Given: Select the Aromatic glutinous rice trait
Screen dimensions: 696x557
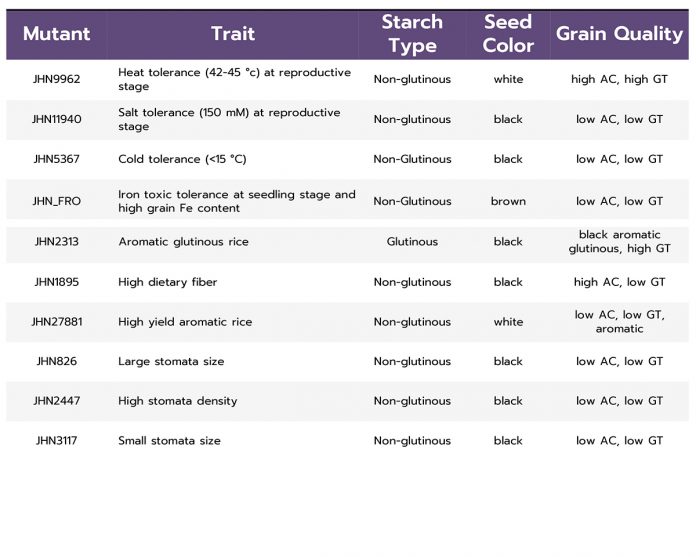Looking at the screenshot, I should pos(183,242).
